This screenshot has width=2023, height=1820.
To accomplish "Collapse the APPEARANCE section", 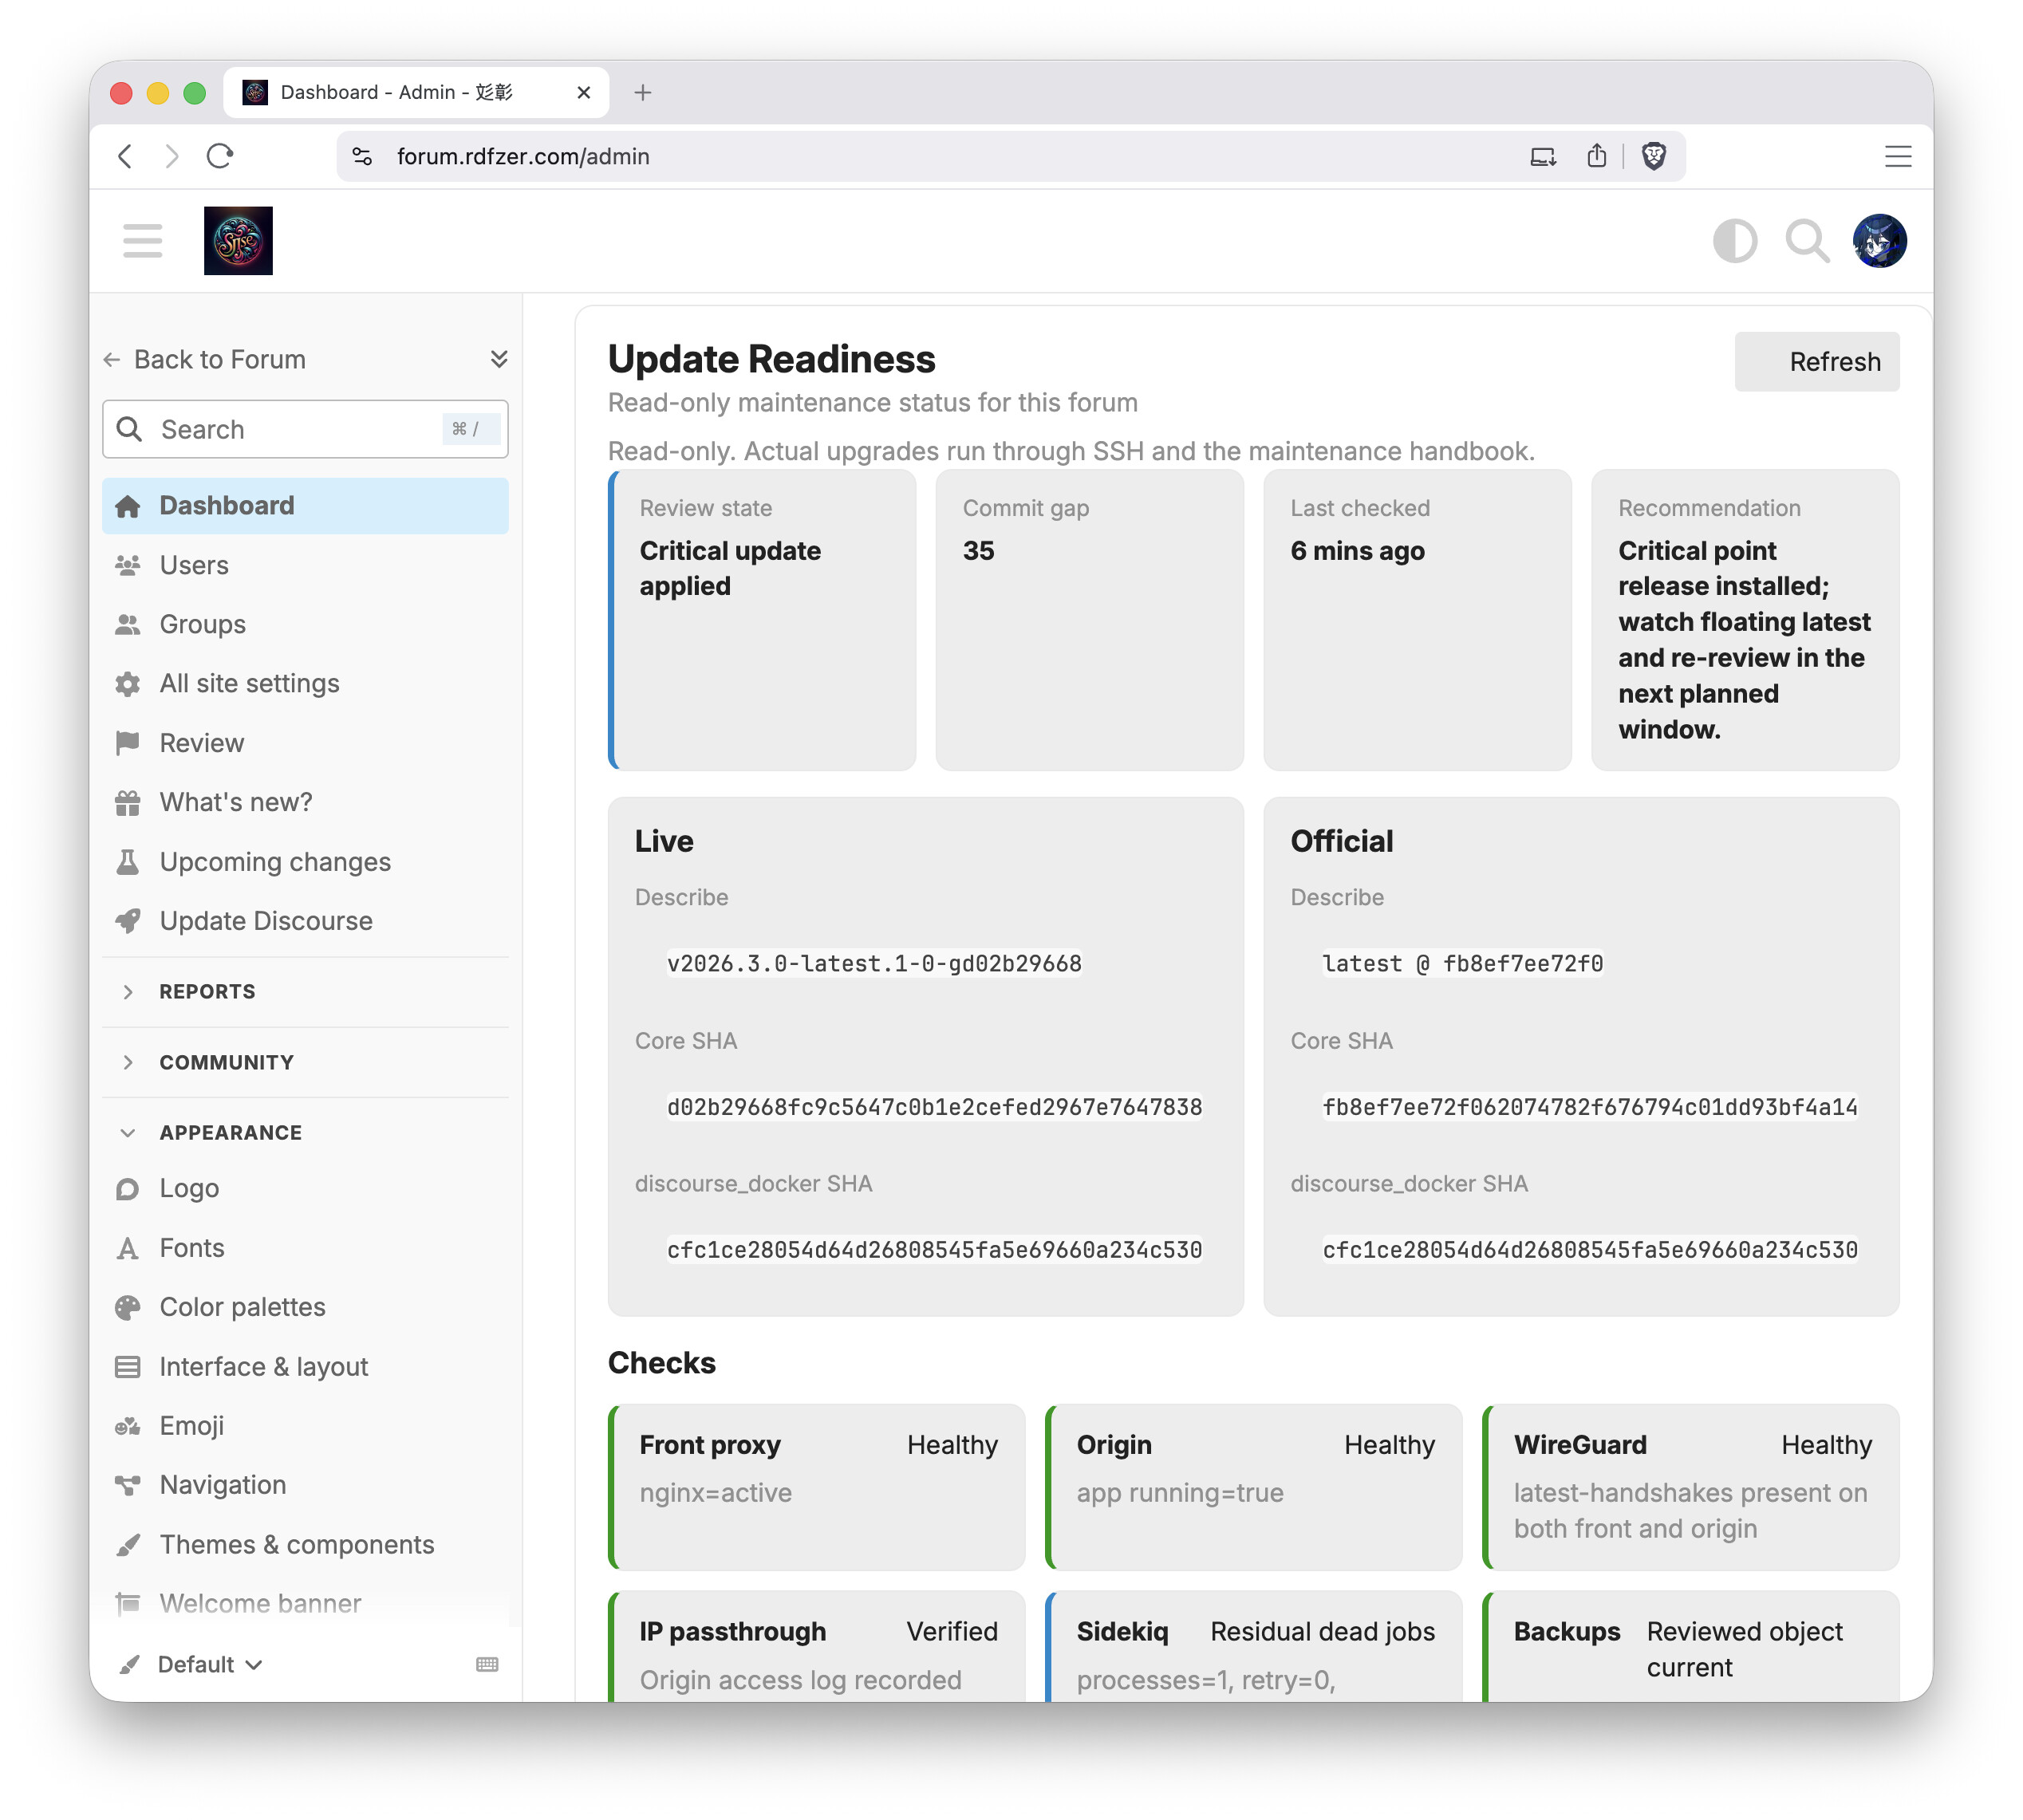I will [230, 1132].
